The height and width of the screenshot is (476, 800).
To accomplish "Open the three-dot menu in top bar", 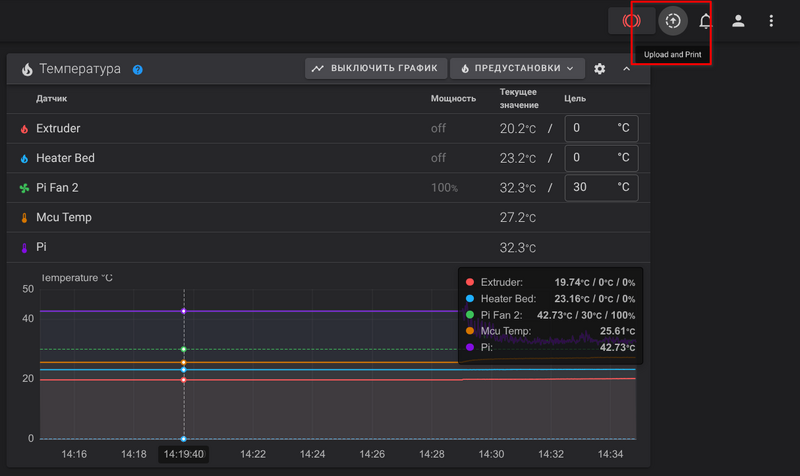I will tap(771, 20).
